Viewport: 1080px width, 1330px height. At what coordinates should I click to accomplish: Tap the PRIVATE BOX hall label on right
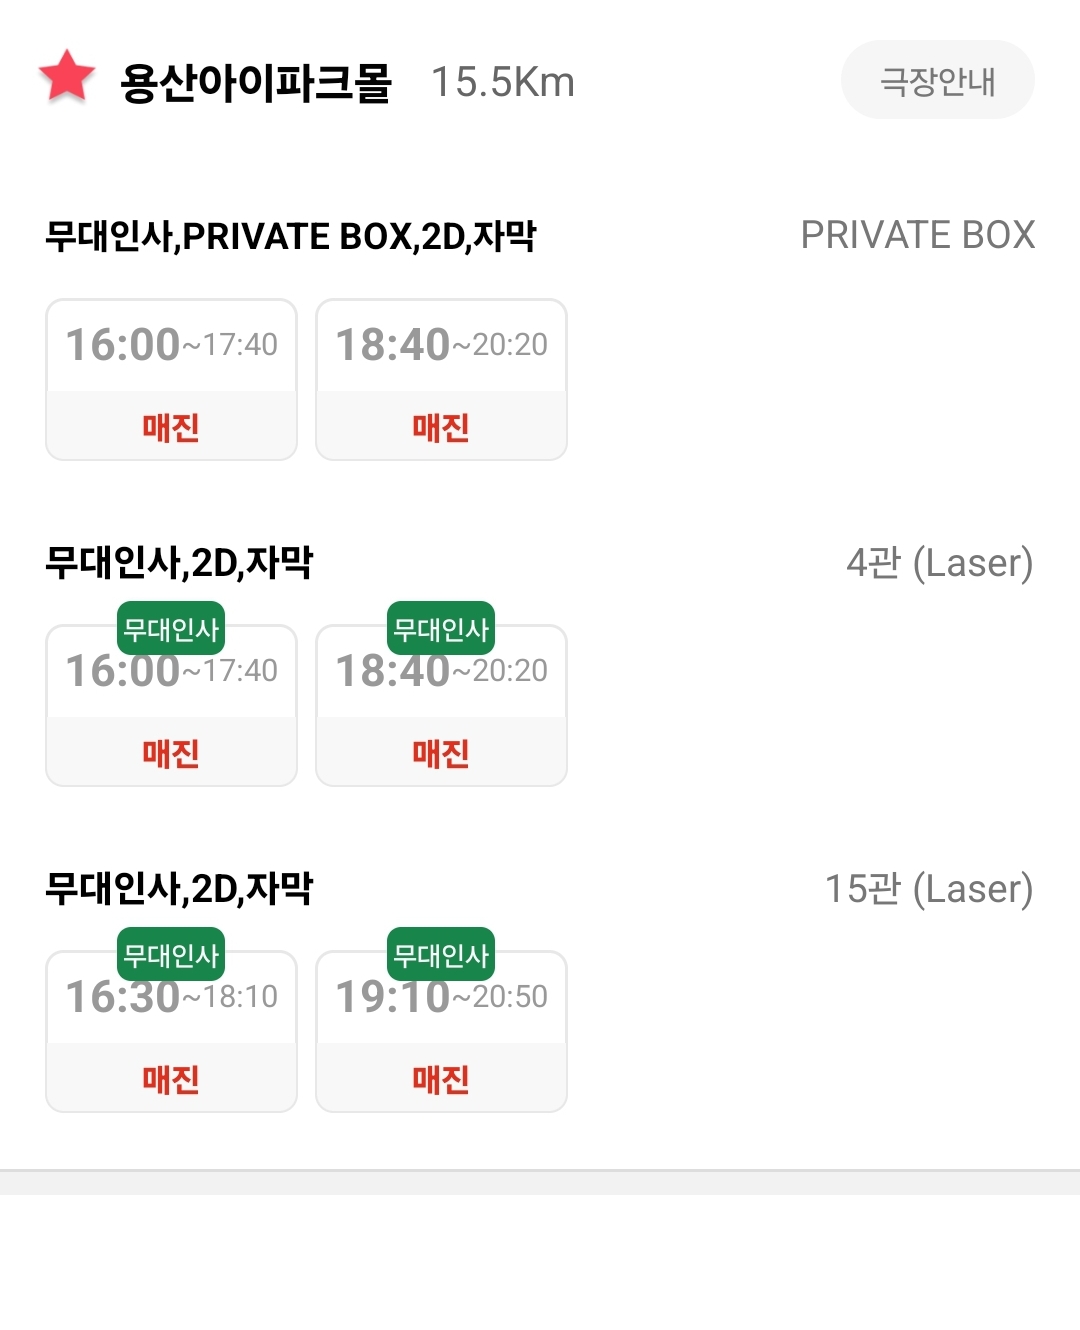(x=917, y=235)
